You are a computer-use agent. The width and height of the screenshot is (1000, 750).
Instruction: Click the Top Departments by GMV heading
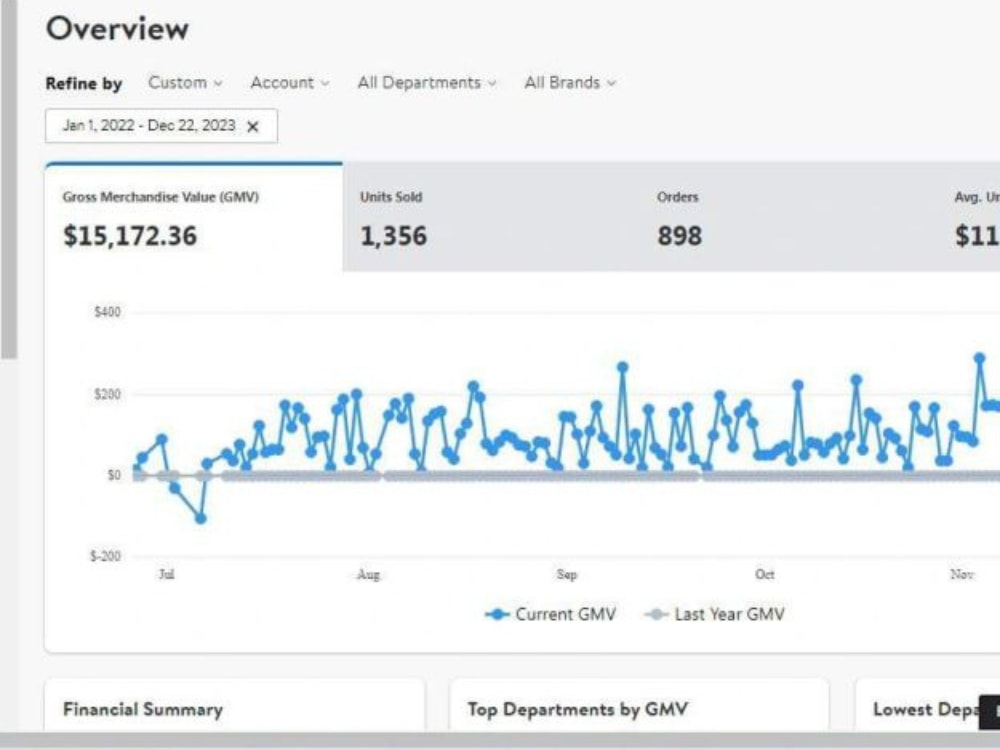click(x=578, y=709)
